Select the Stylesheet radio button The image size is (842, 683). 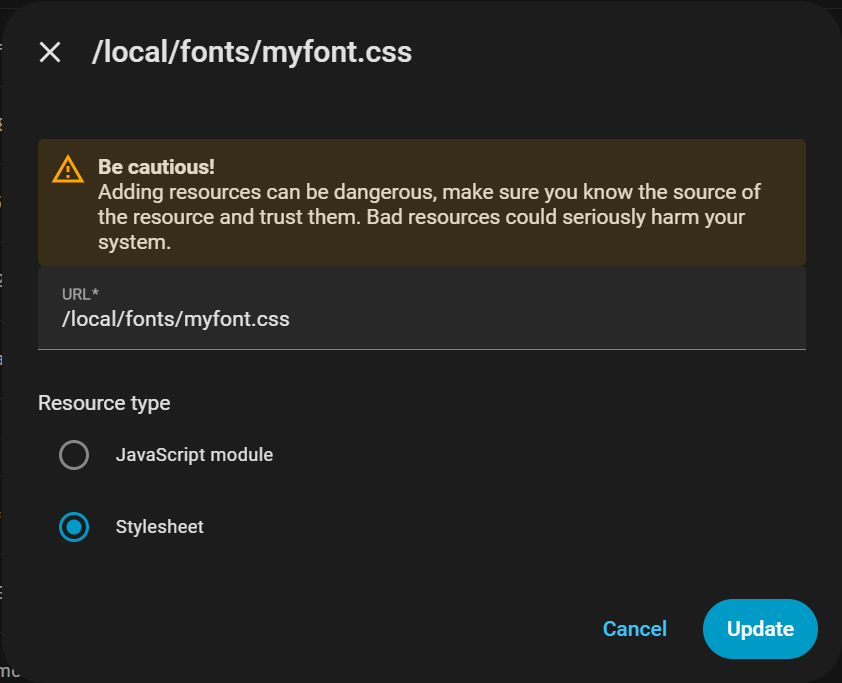tap(74, 527)
